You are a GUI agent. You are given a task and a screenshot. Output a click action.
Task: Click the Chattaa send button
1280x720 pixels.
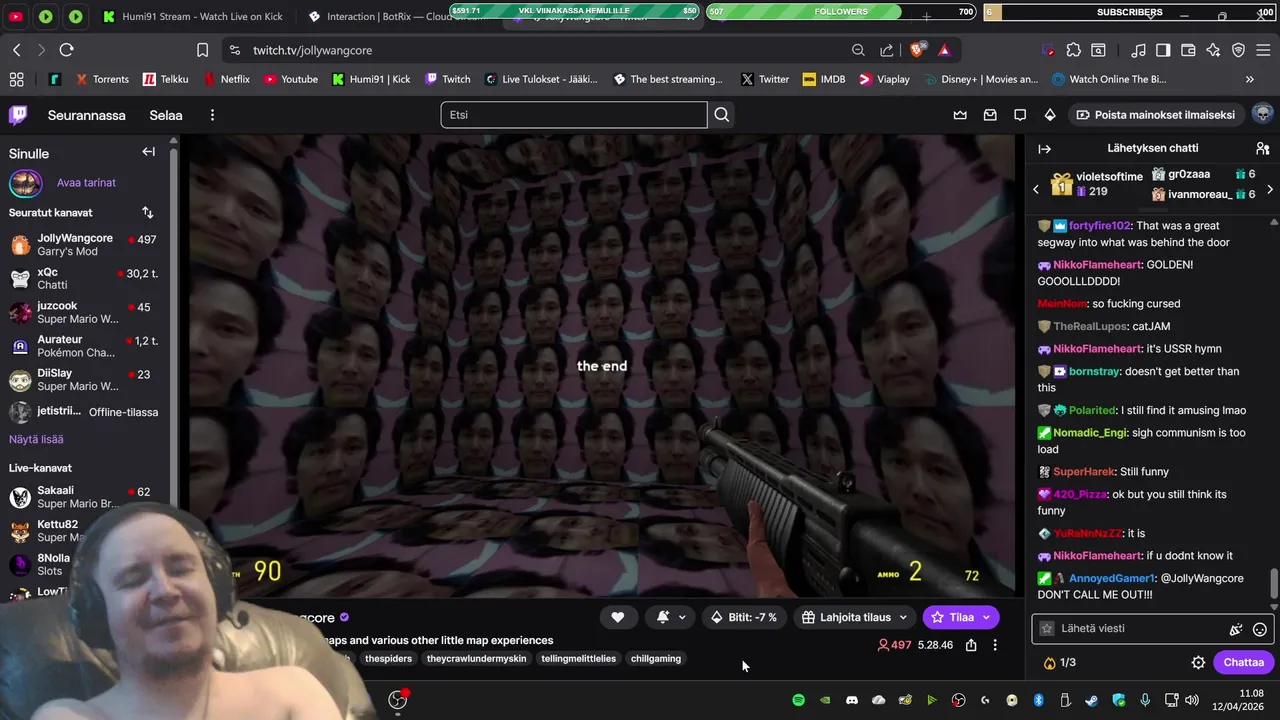pos(1243,662)
